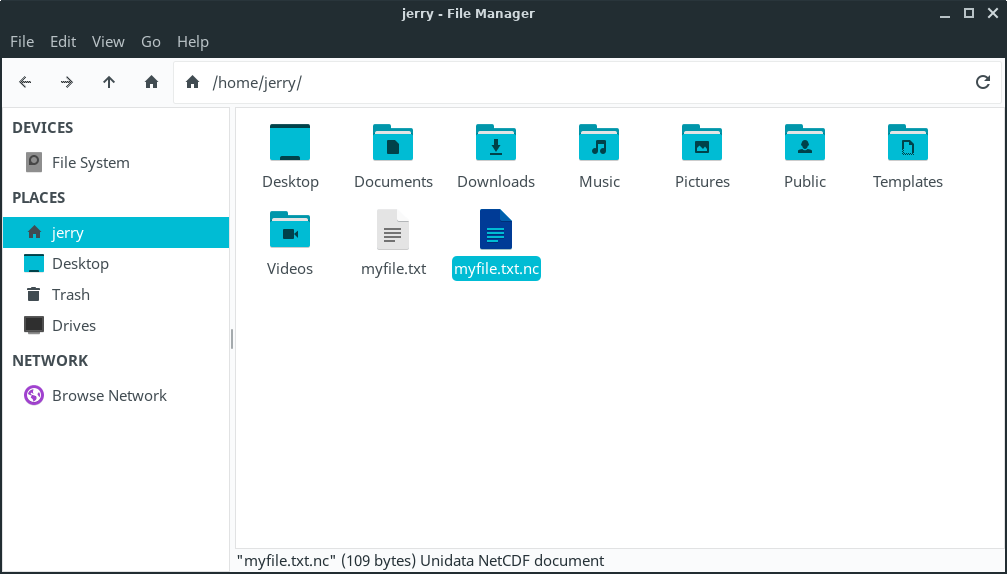The width and height of the screenshot is (1007, 574).
Task: Select the Pictures folder icon
Action: pyautogui.click(x=702, y=144)
